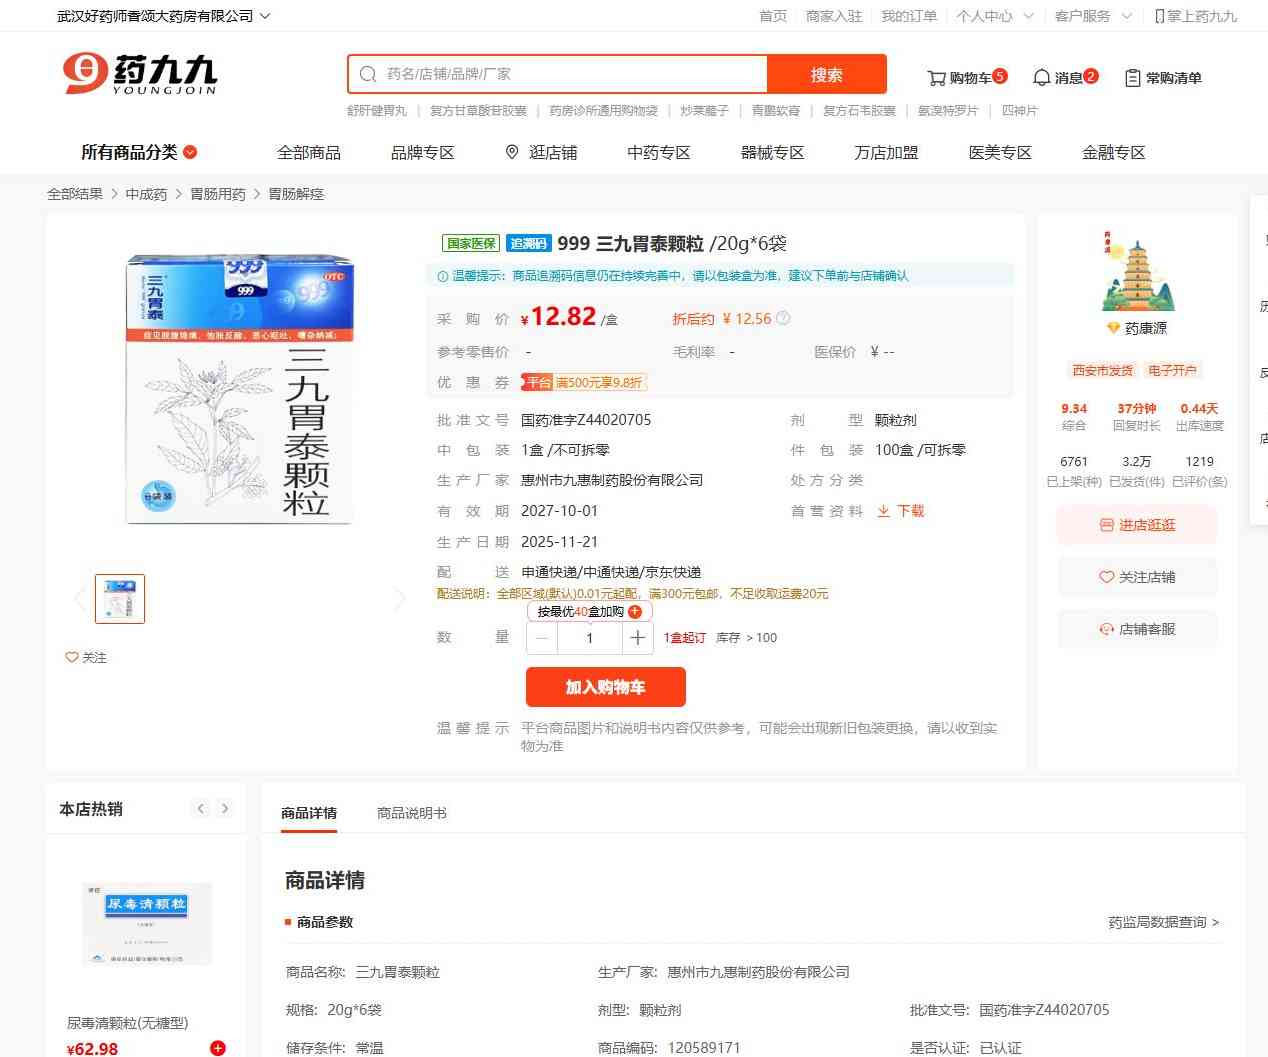Click the help icon beside 折后约 price
This screenshot has width=1268, height=1057.
pos(783,319)
